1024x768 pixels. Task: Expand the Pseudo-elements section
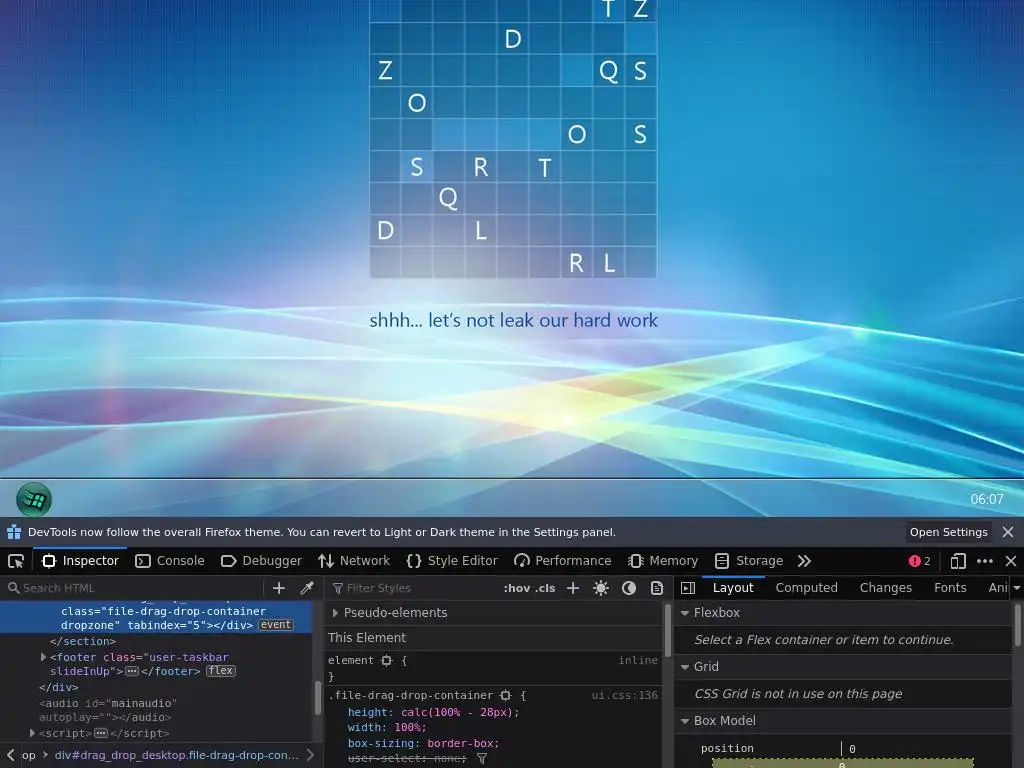(x=335, y=613)
